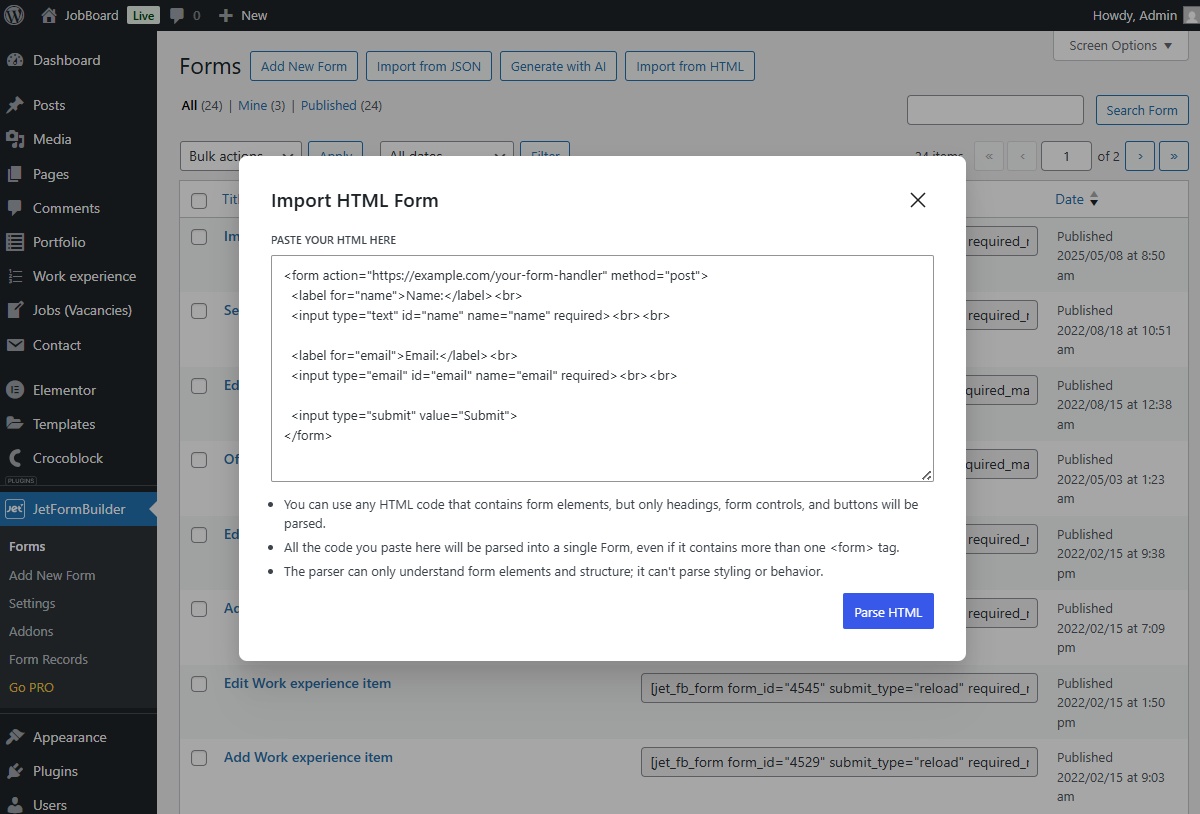Open the comments bubble icon in top bar
The image size is (1200, 814).
point(177,14)
